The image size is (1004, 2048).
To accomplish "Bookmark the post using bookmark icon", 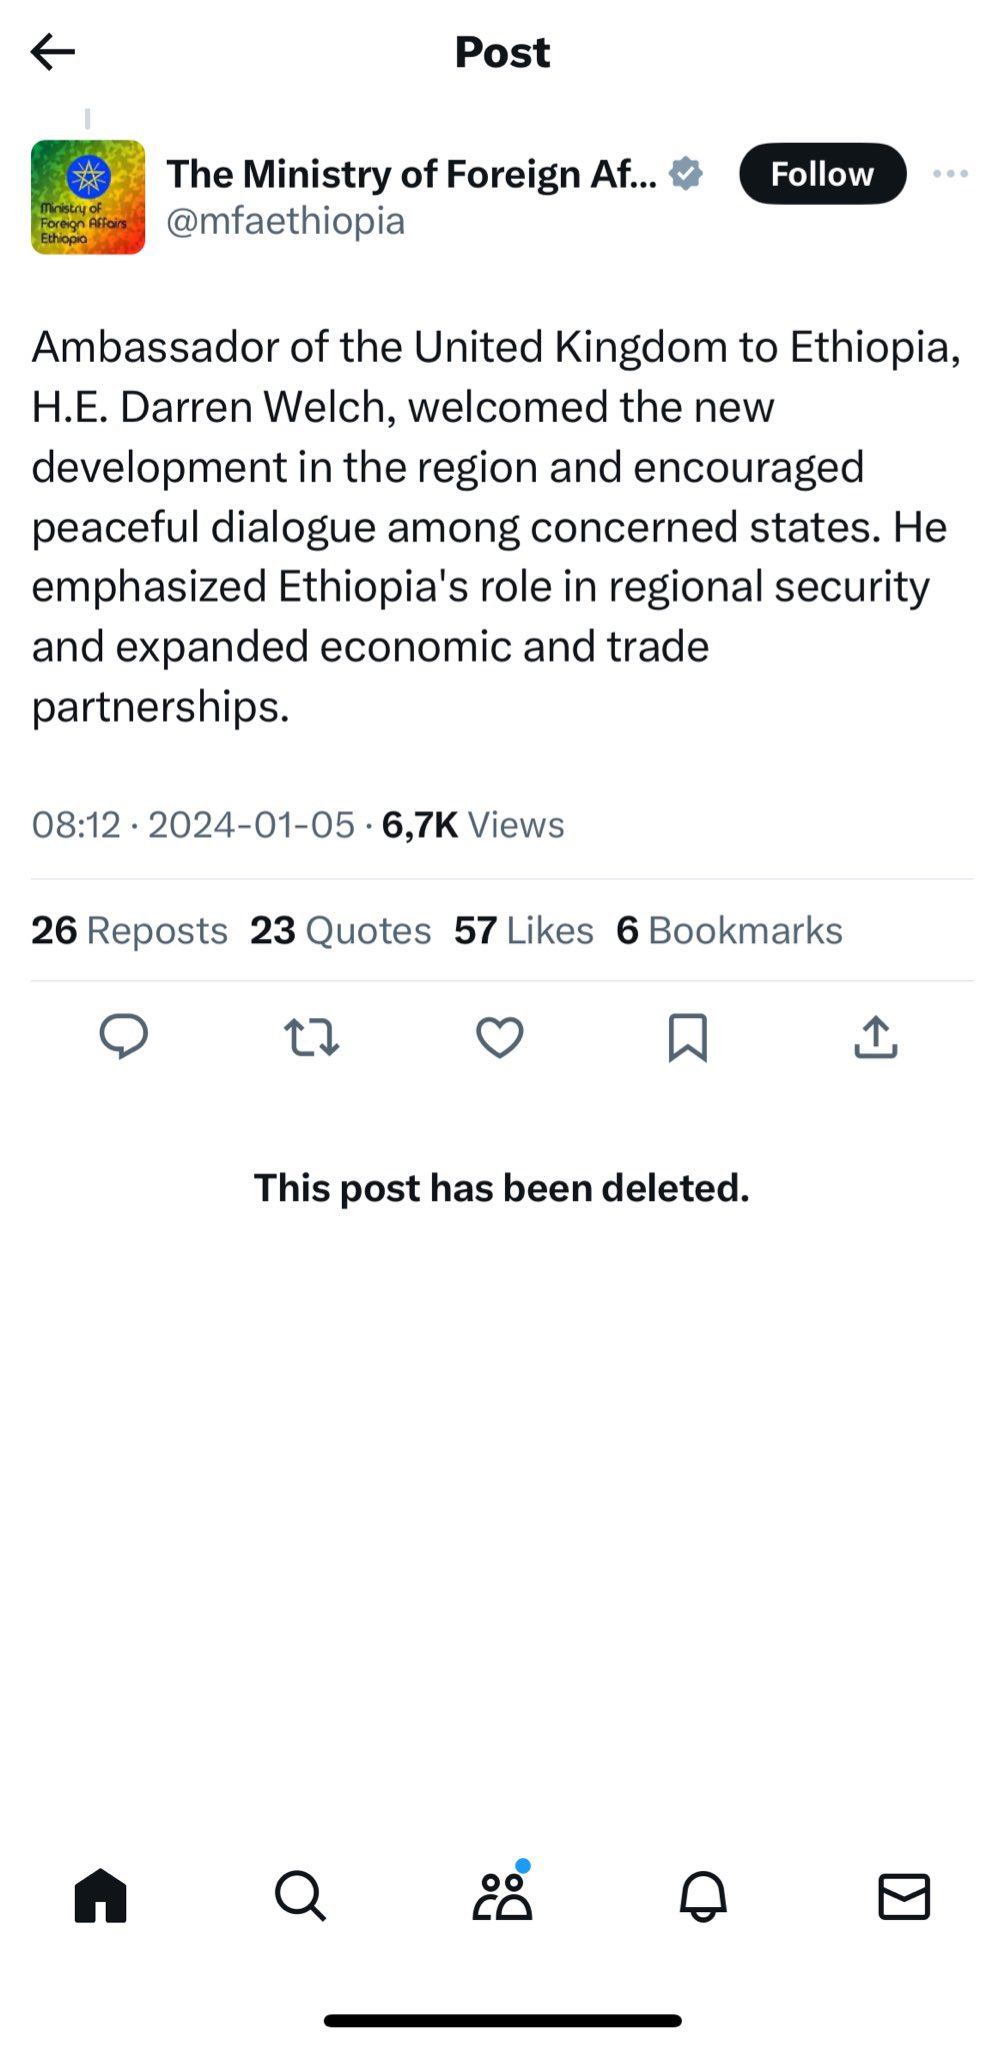I will coord(688,1037).
